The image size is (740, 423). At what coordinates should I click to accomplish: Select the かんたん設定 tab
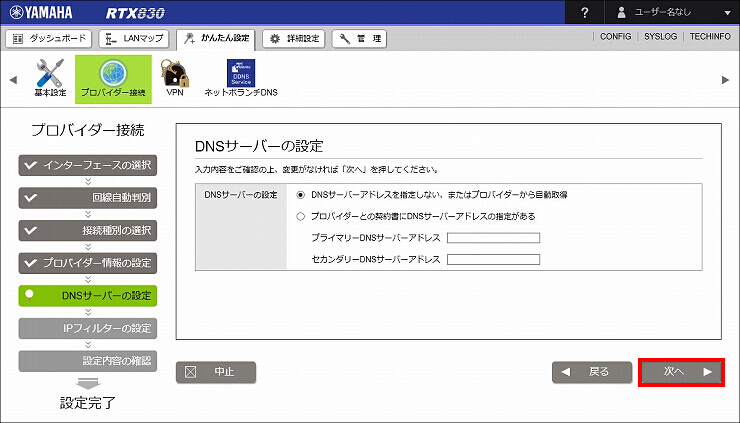click(216, 39)
